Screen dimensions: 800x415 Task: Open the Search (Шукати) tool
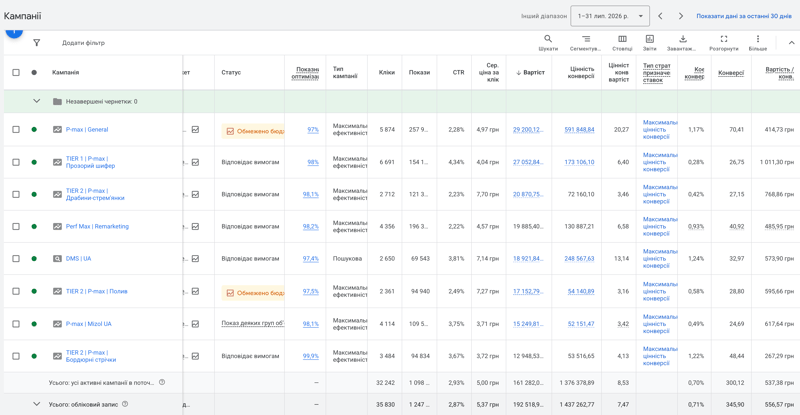point(548,42)
